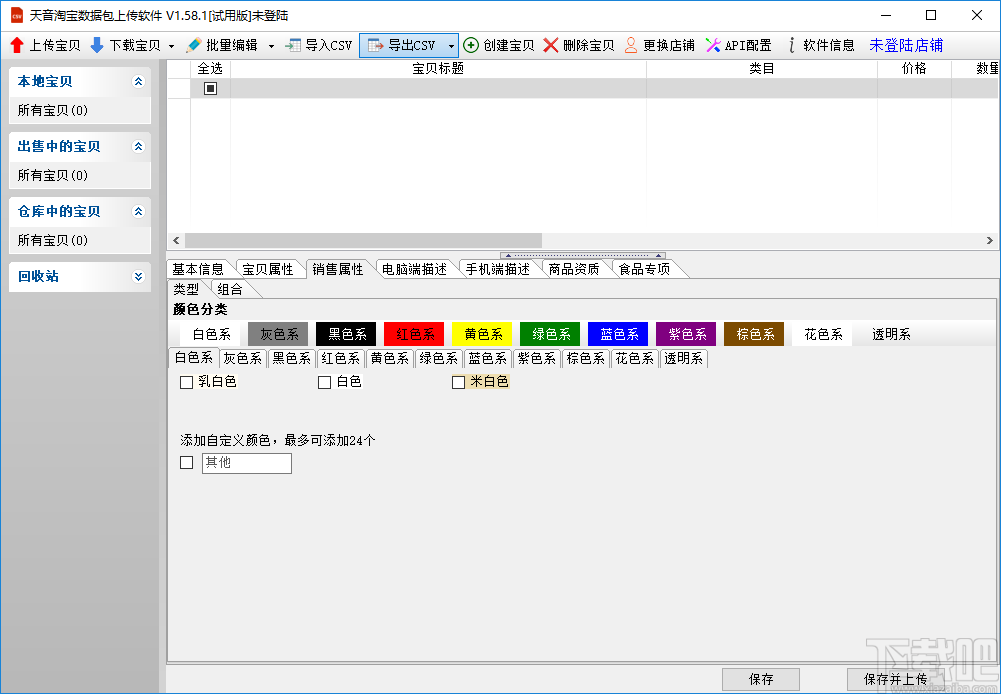Image resolution: width=1001 pixels, height=694 pixels.
Task: Click the batch edit pencil icon
Action: click(x=193, y=45)
